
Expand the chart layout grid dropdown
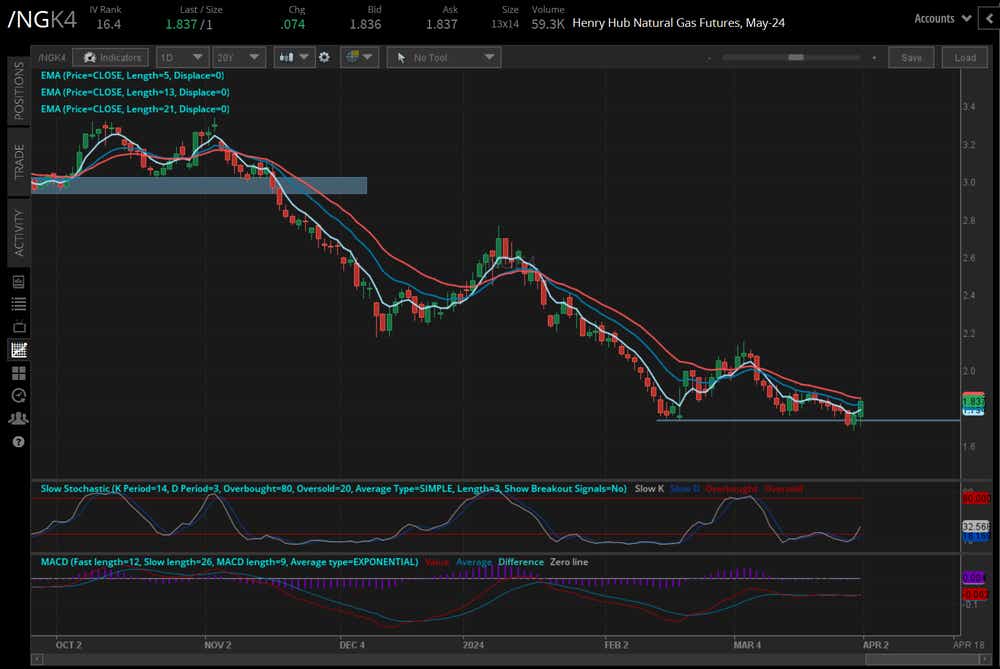359,58
